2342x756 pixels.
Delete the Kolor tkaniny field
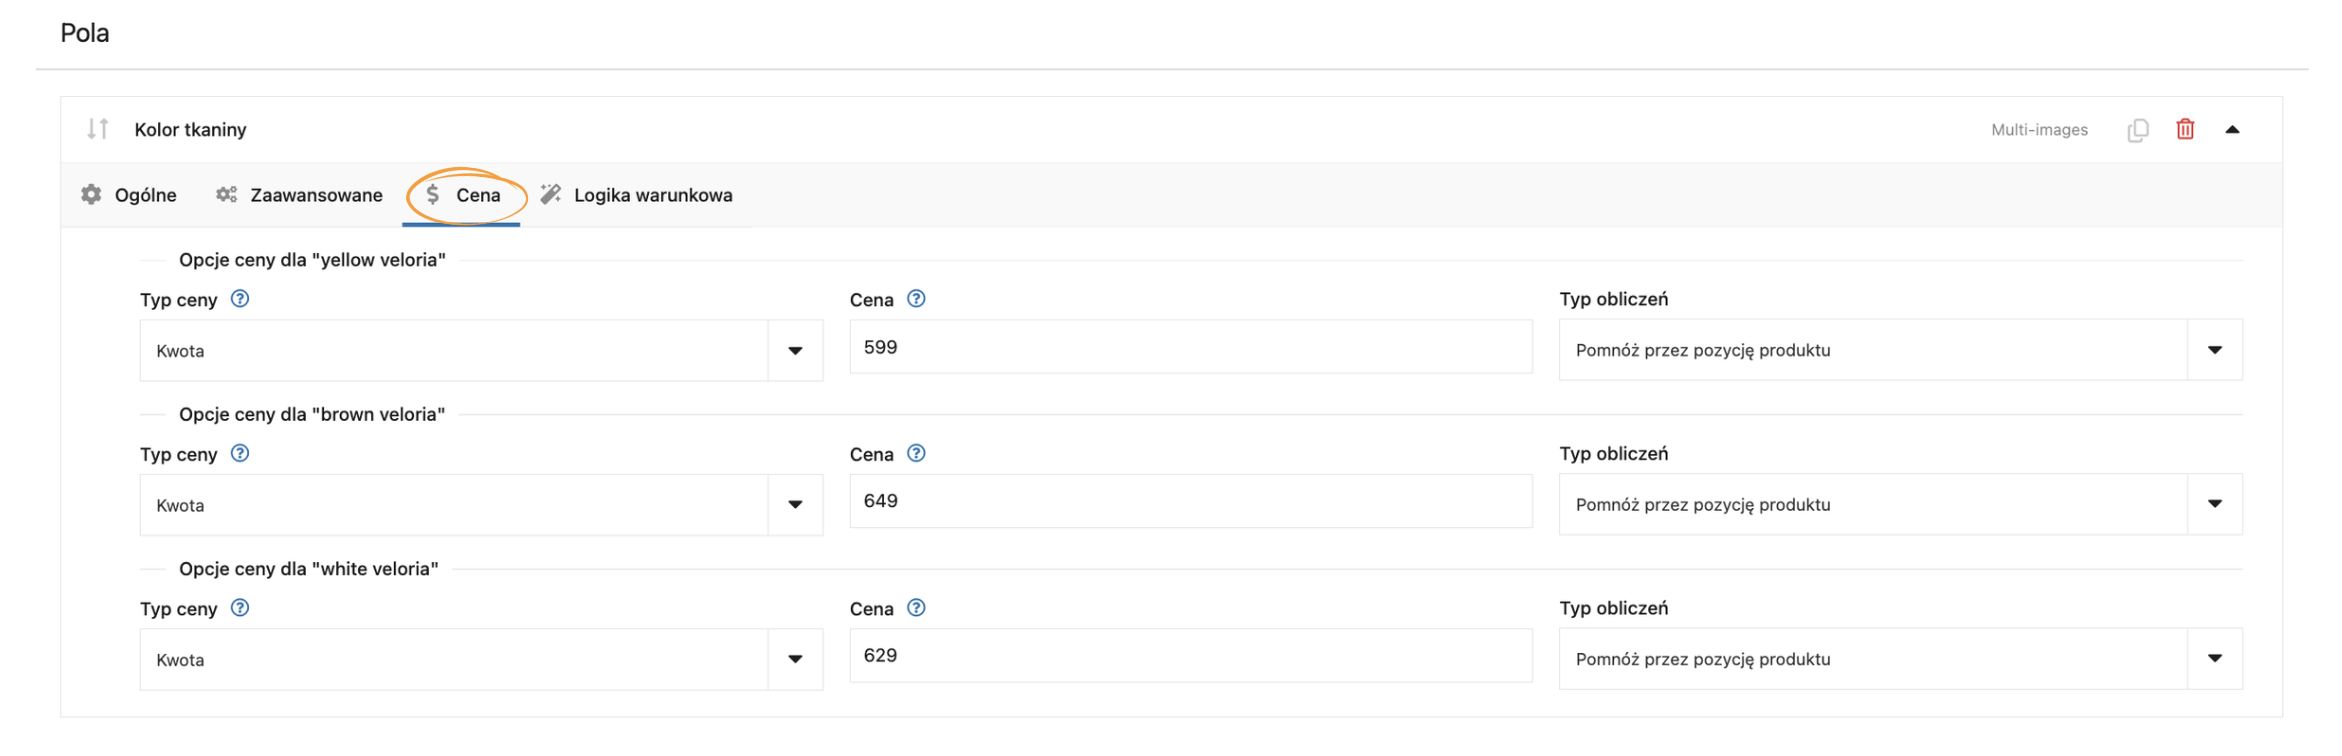(x=2185, y=130)
